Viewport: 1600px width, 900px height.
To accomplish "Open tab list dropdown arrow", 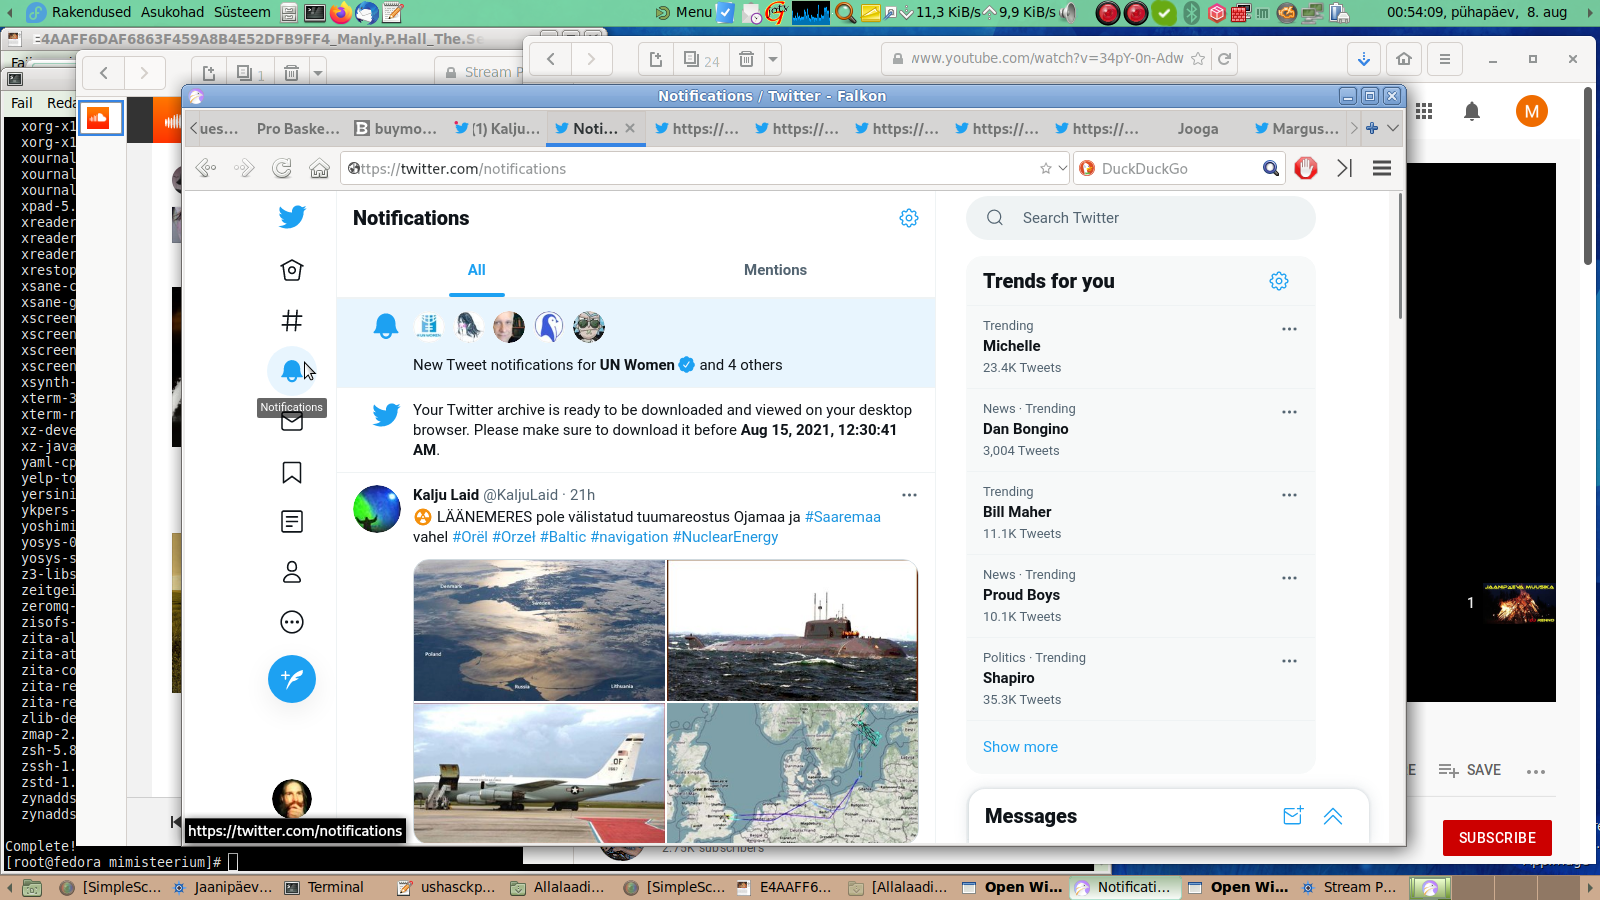I will [1393, 128].
